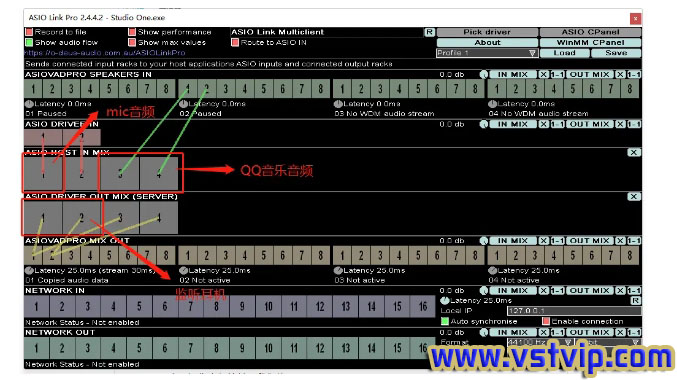The width and height of the screenshot is (677, 380).
Task: Click the latency knob under ASIOVADPRO SPEAKERS IN 01
Action: 29,104
